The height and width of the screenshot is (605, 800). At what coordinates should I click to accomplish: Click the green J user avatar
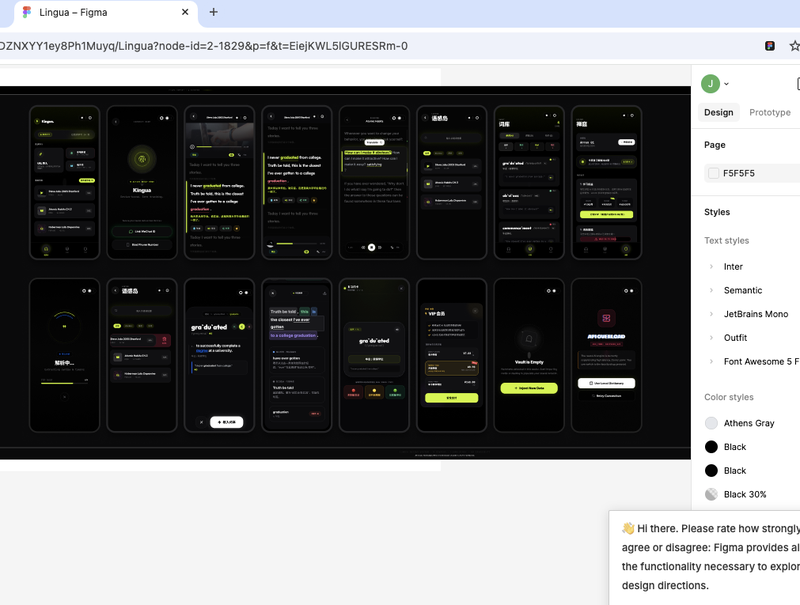point(710,84)
